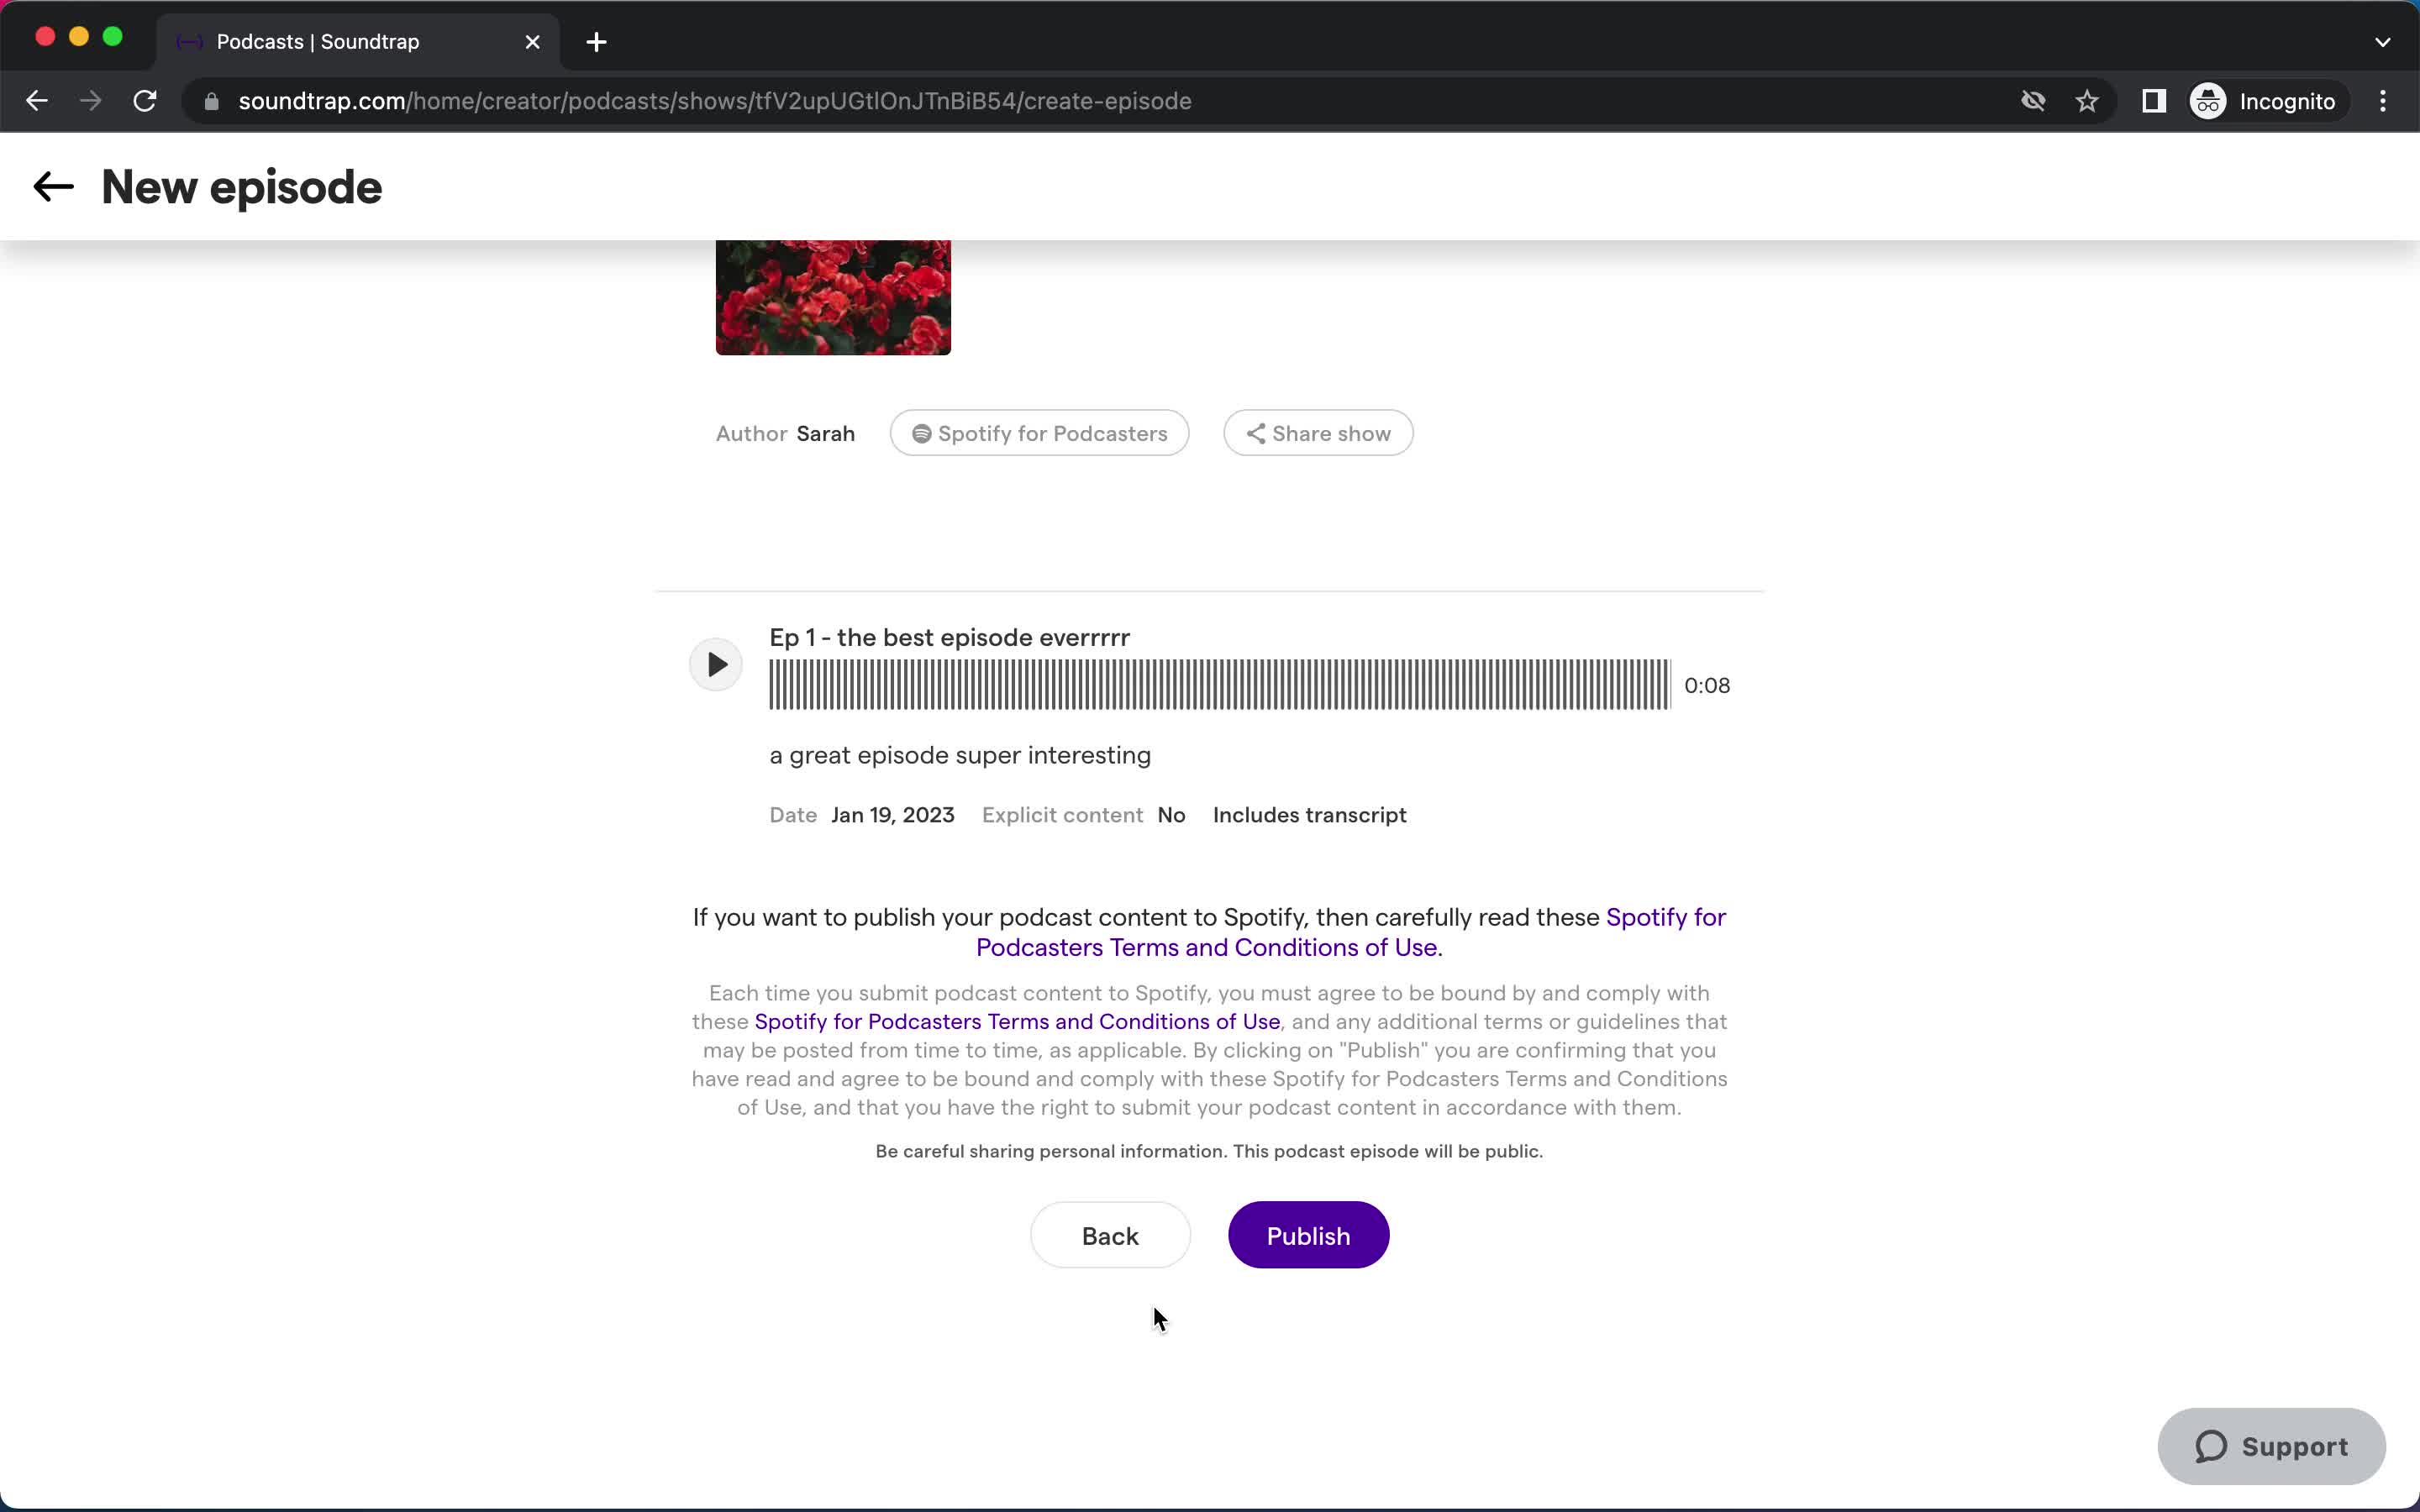Click the back navigation arrow icon
This screenshot has height=1512, width=2420.
[50, 188]
